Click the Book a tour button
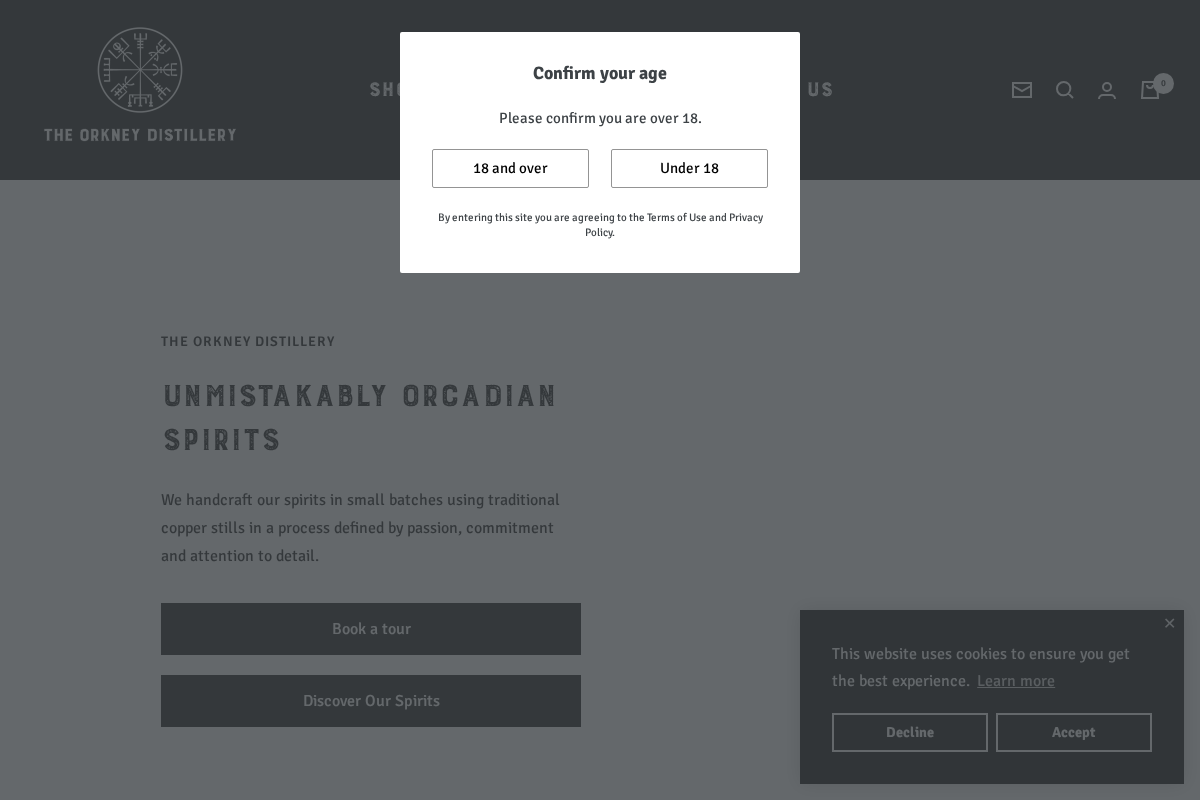Viewport: 1200px width, 800px height. 371,629
